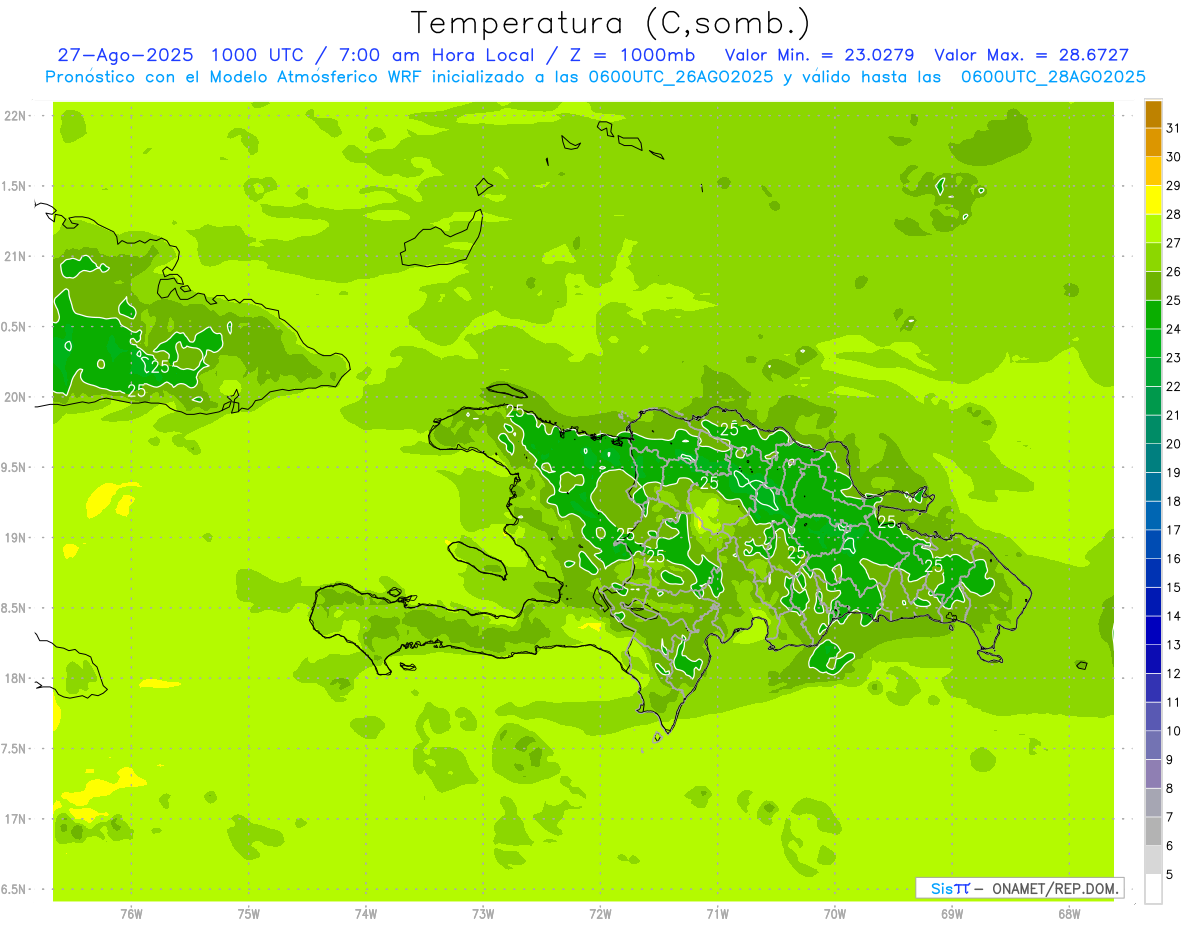
Task: Click the 29 value on the color scale
Action: pyautogui.click(x=1174, y=185)
